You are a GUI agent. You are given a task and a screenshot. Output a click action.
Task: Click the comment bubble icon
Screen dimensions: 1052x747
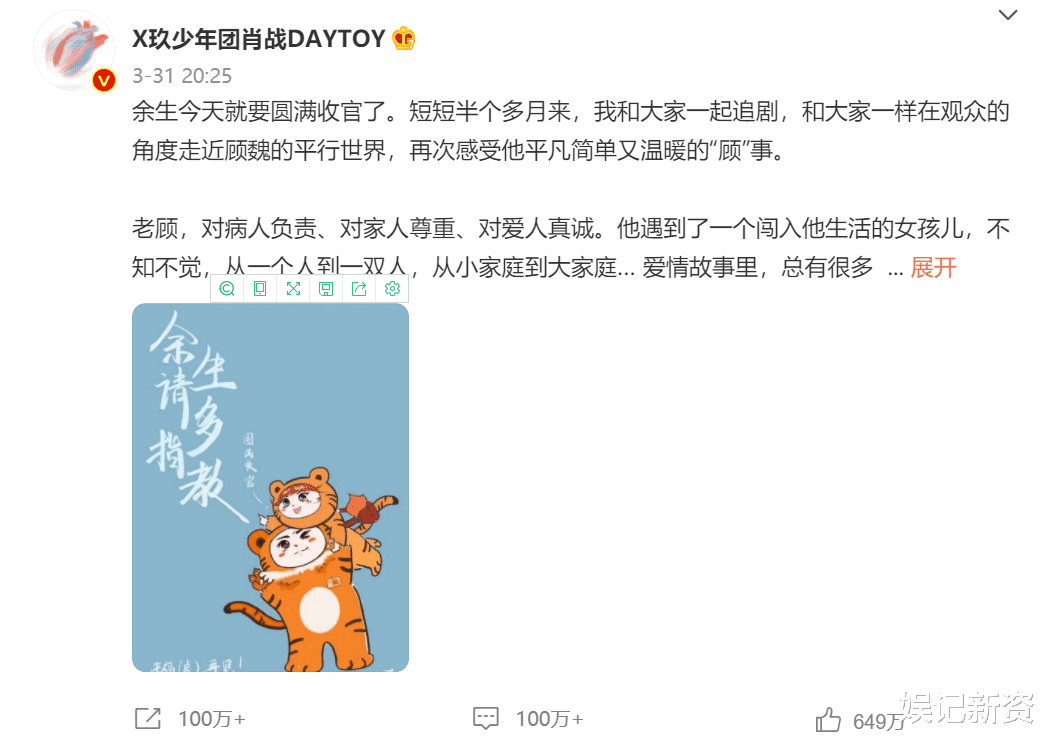pos(486,718)
